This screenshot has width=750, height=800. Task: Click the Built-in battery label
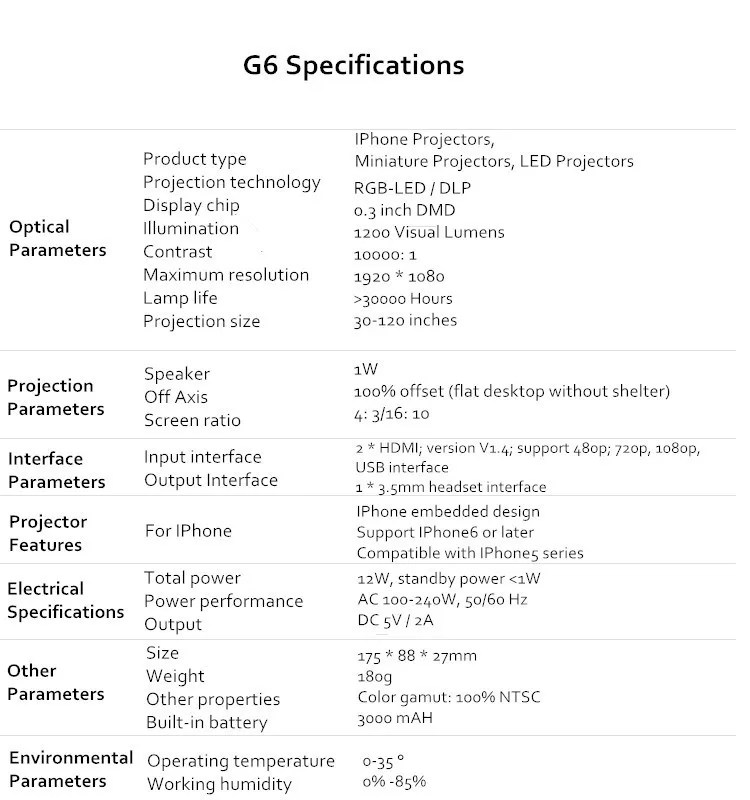(206, 722)
